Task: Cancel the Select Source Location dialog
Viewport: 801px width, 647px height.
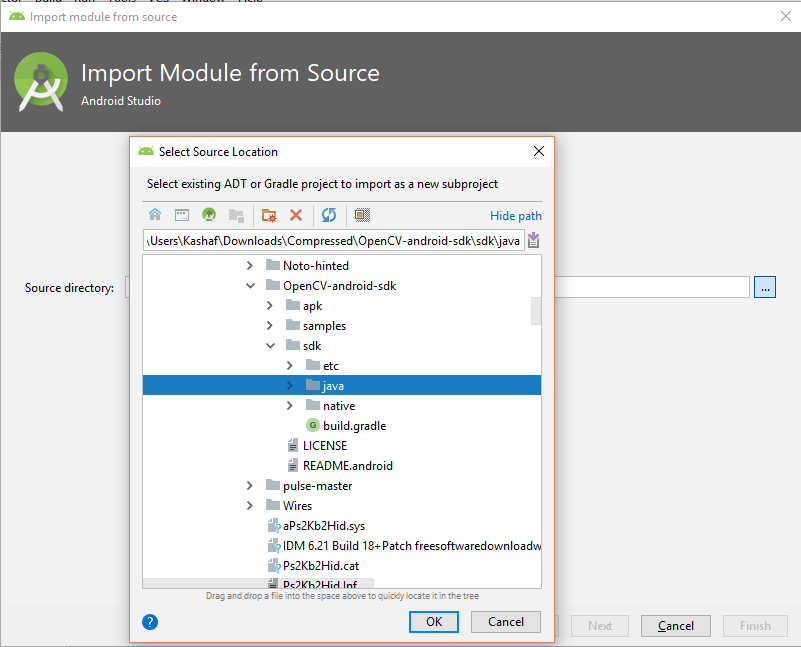Action: (506, 621)
